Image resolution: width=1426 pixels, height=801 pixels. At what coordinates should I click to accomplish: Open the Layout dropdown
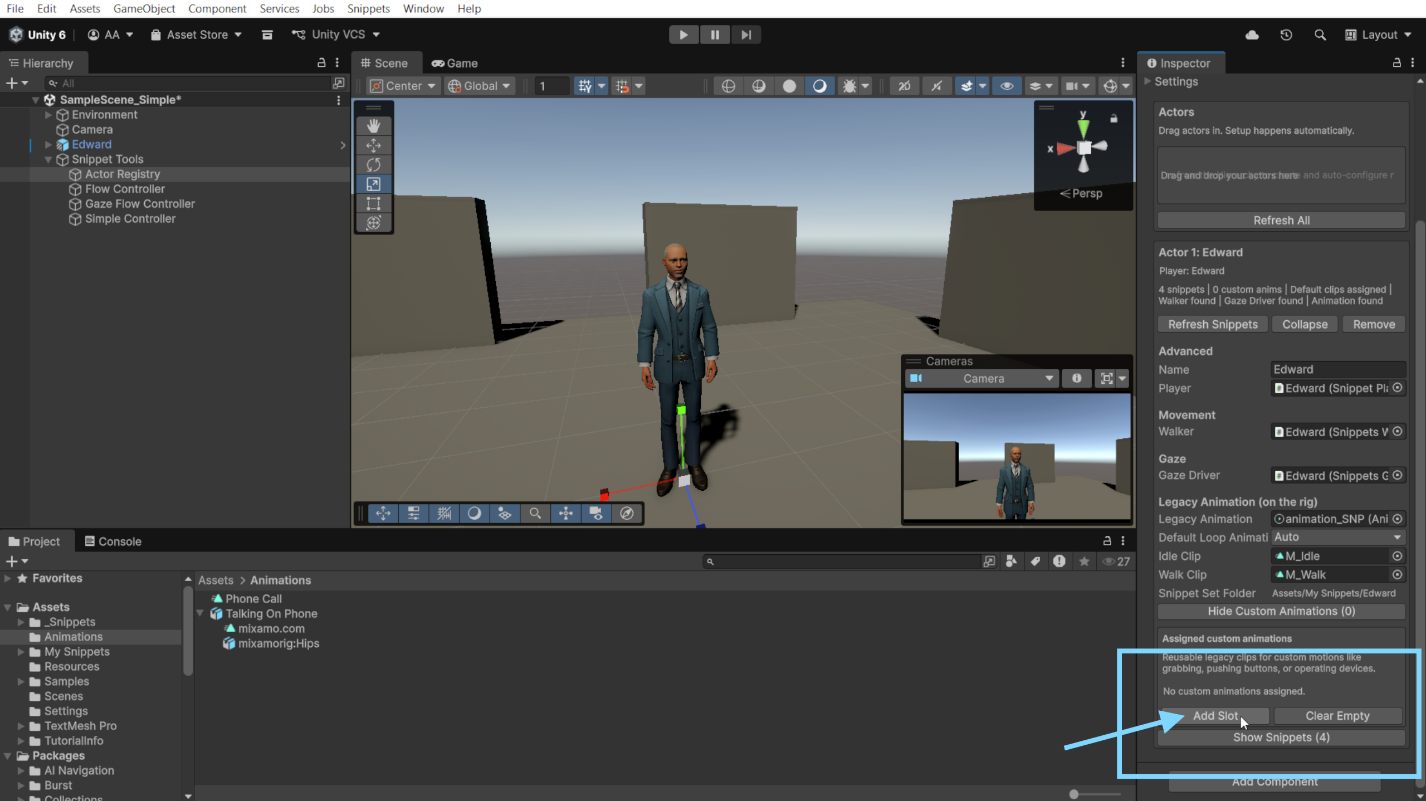[1378, 35]
